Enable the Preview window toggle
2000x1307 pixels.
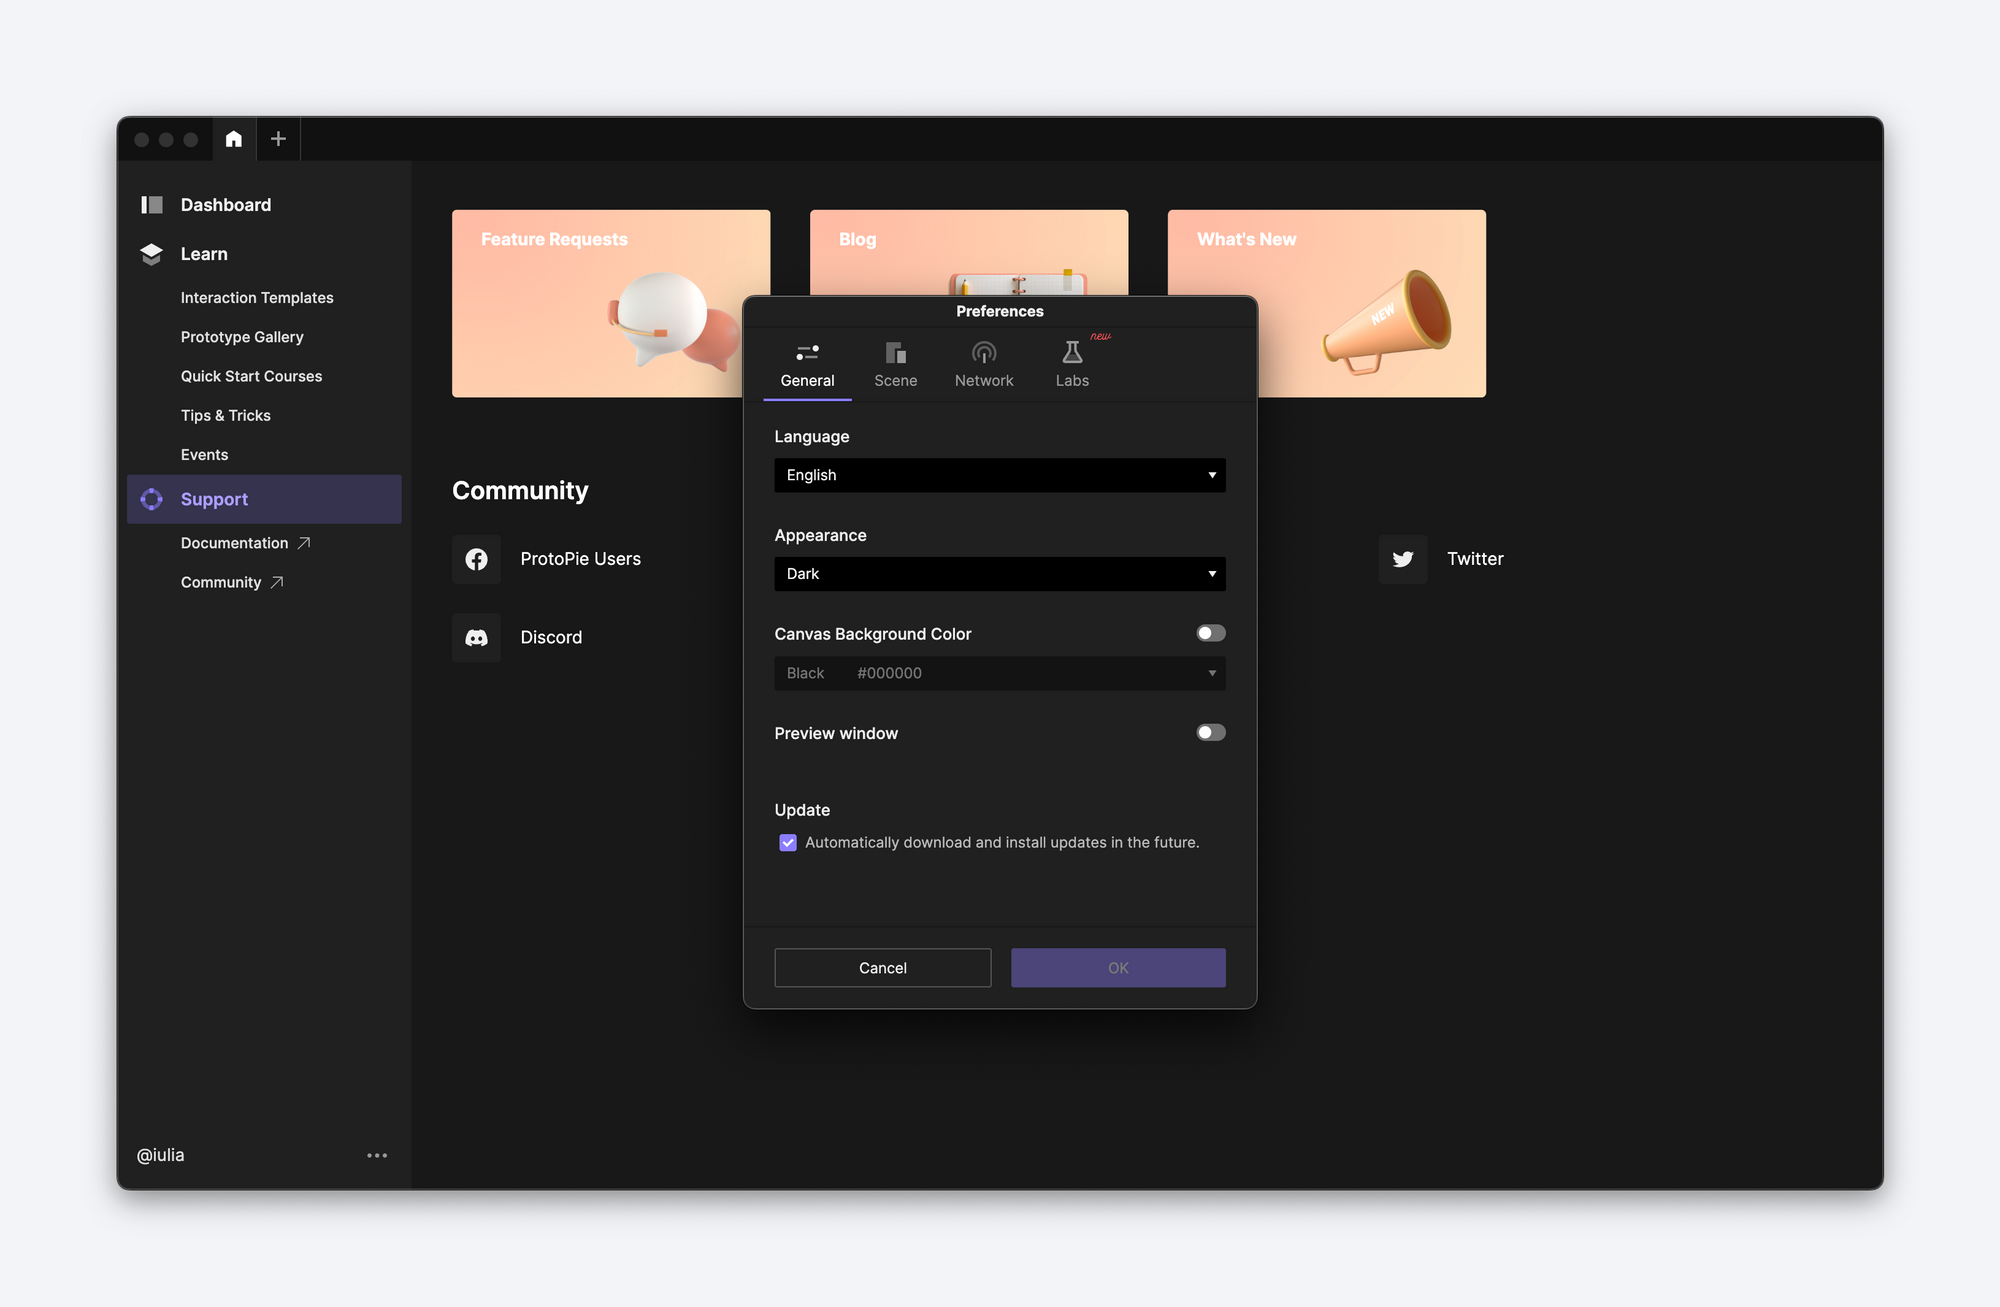click(x=1210, y=733)
